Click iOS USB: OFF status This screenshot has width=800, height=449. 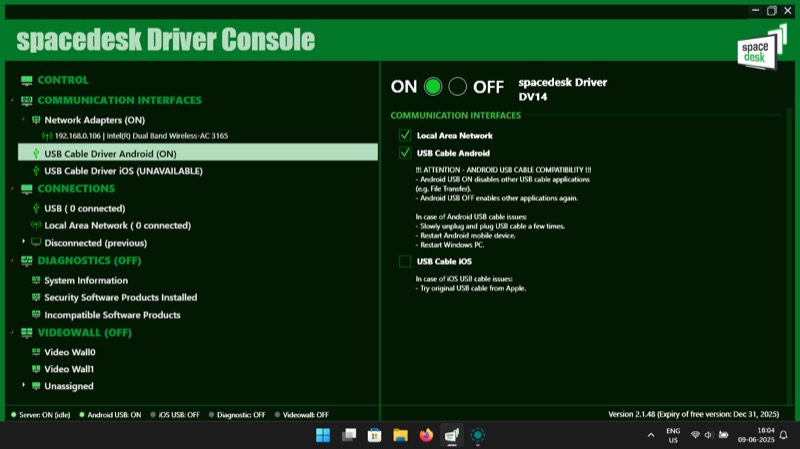click(175, 415)
